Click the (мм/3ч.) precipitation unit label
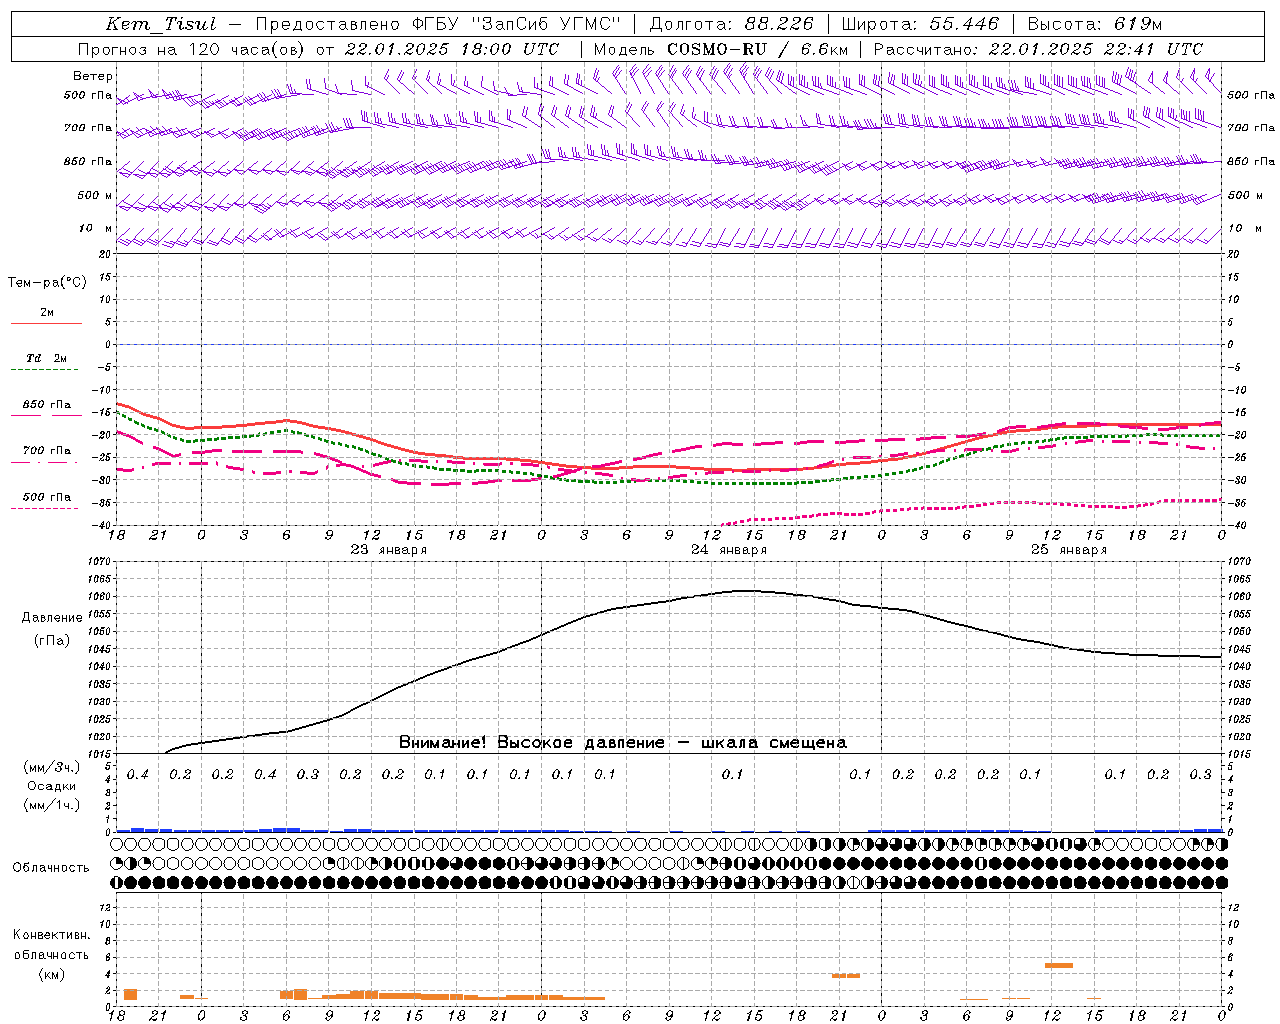The image size is (1280, 1024). [x=52, y=767]
